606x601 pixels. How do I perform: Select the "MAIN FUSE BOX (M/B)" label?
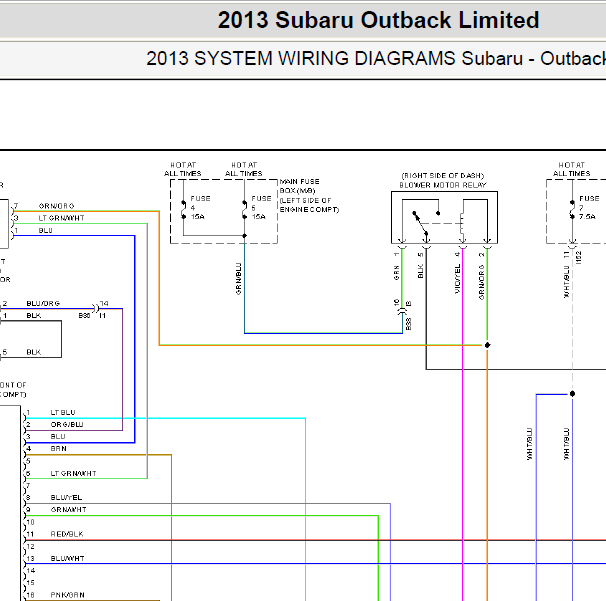click(x=300, y=186)
